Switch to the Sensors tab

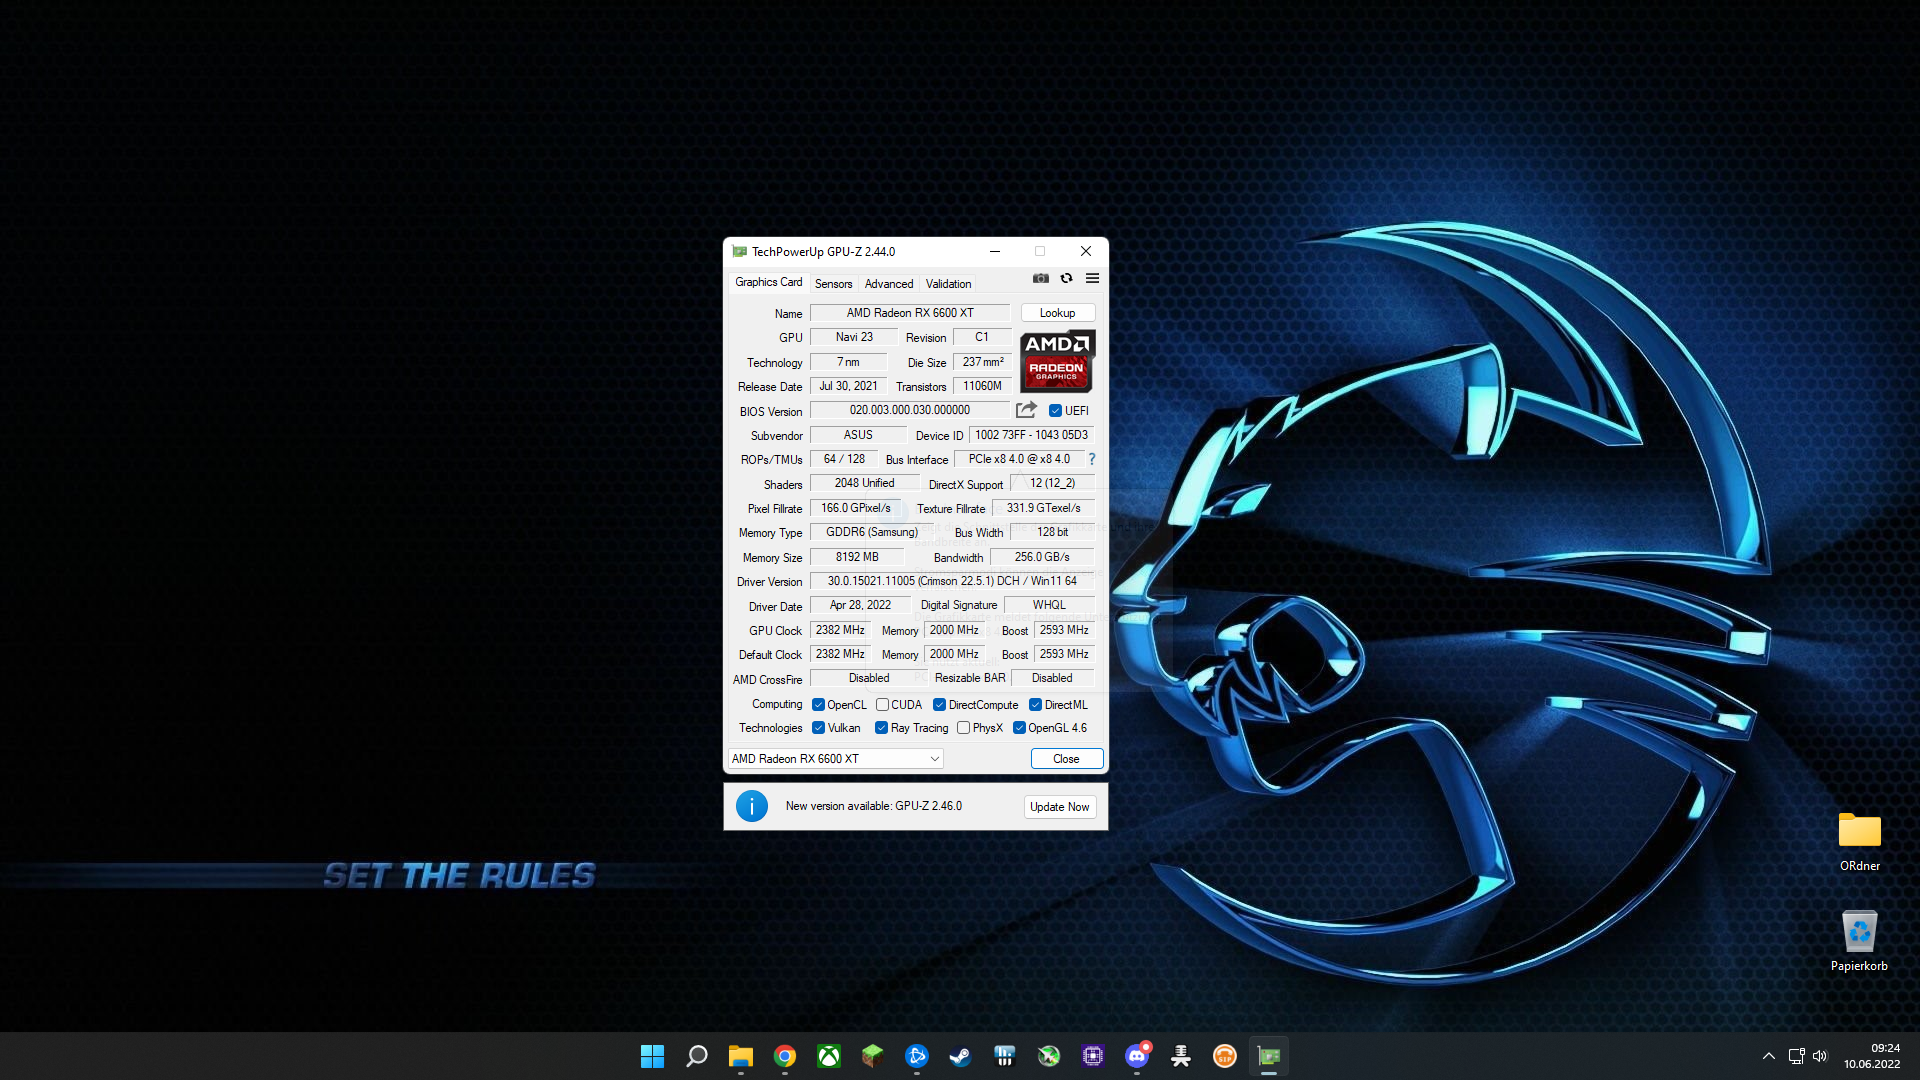(x=833, y=284)
